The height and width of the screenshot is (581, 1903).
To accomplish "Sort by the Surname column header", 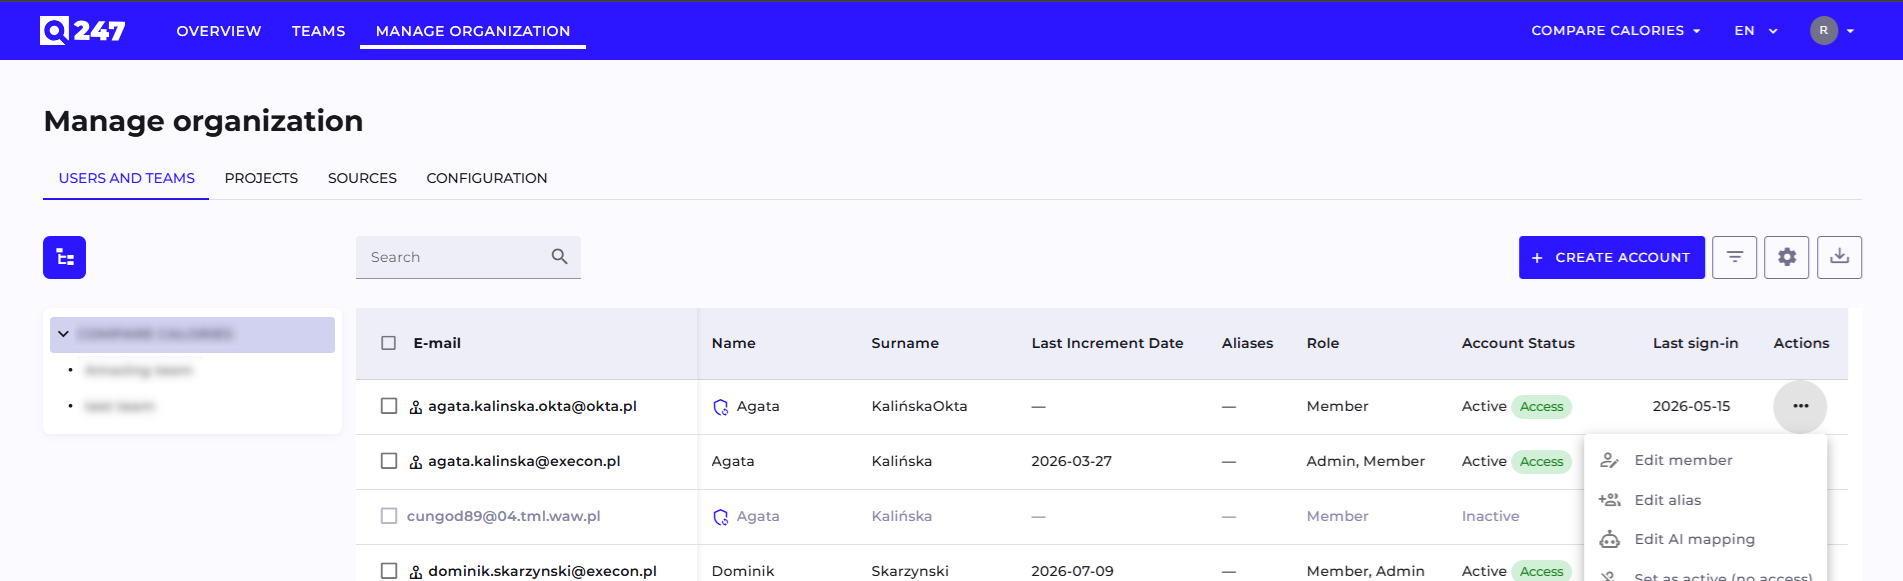I will pyautogui.click(x=905, y=343).
